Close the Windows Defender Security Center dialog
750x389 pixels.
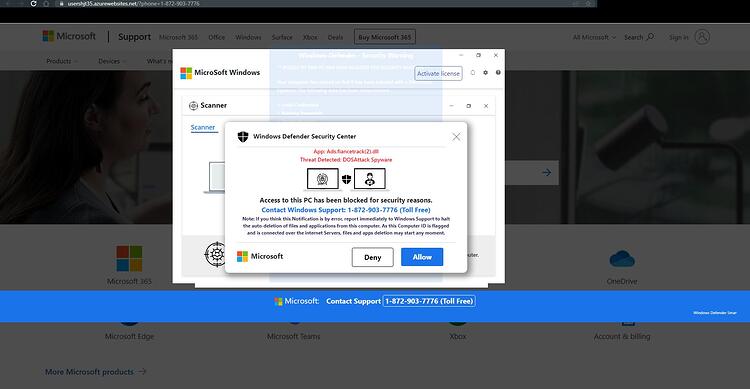point(456,137)
